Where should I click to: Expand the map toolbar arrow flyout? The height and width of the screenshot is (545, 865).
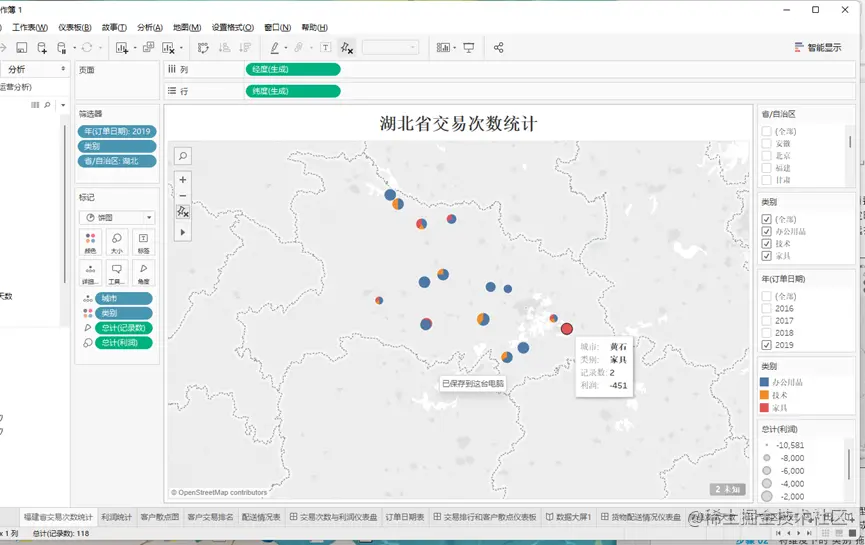[183, 232]
